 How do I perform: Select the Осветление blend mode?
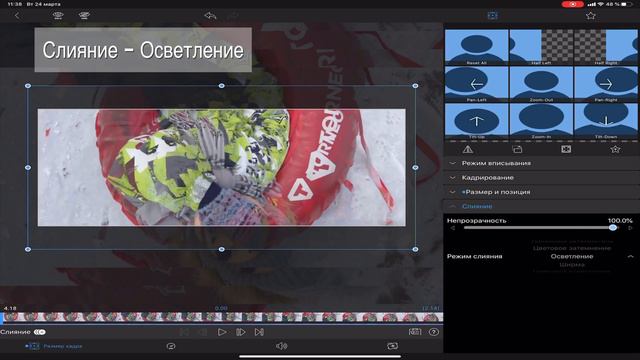pyautogui.click(x=572, y=256)
